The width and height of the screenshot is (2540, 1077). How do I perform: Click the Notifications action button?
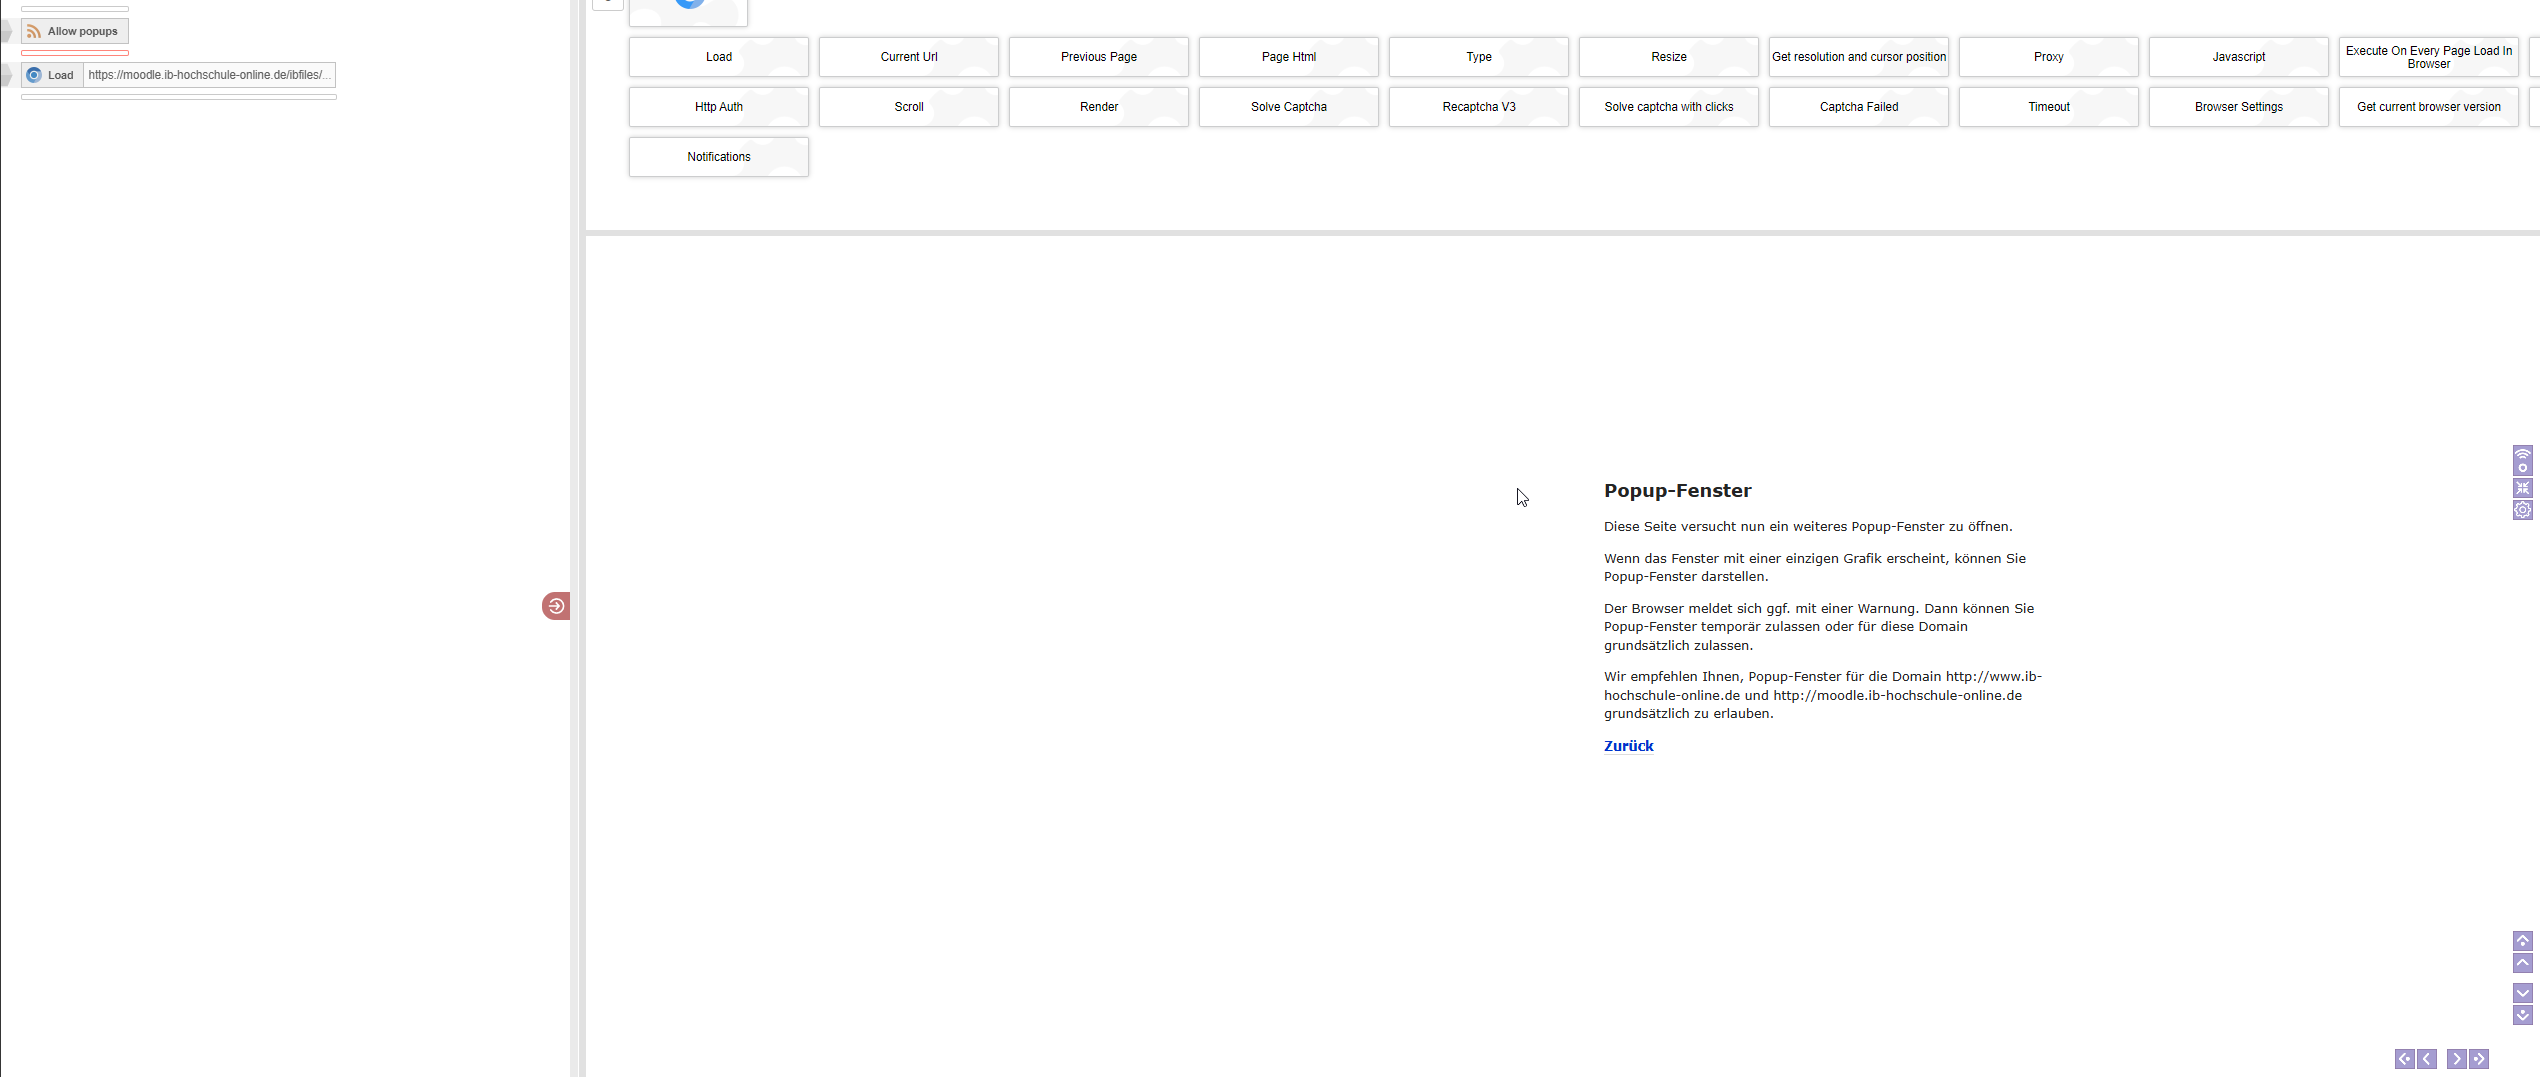tap(718, 157)
